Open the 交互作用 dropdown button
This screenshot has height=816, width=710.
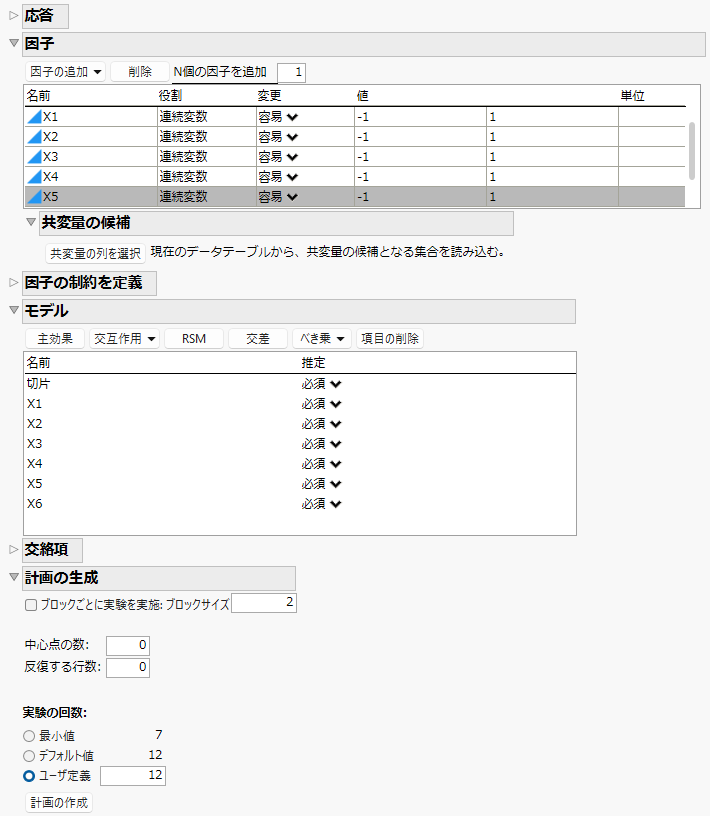(x=124, y=339)
